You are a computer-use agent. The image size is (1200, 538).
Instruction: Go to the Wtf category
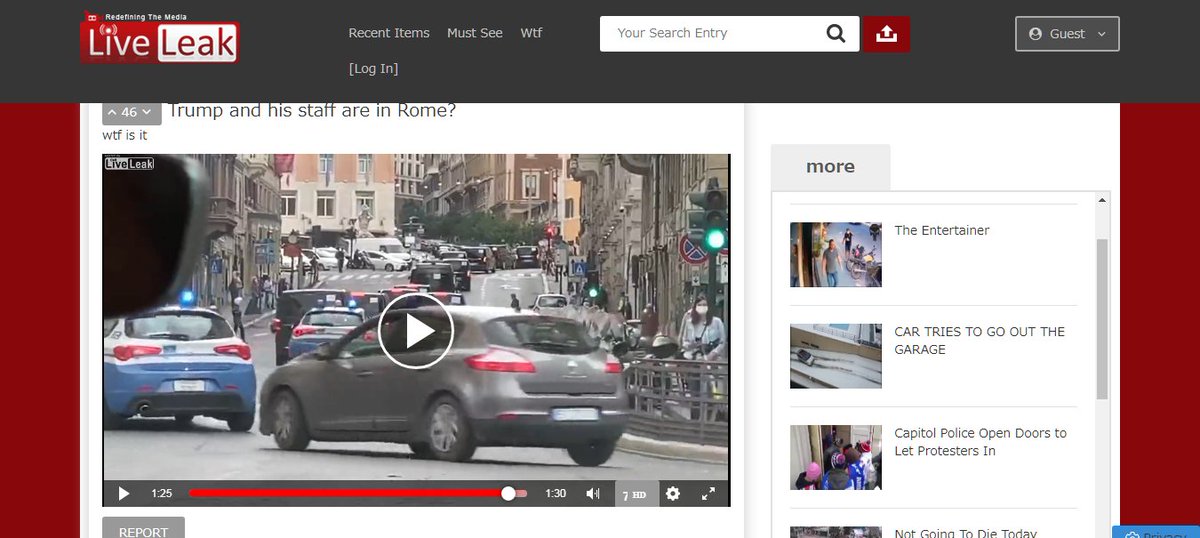tap(531, 33)
